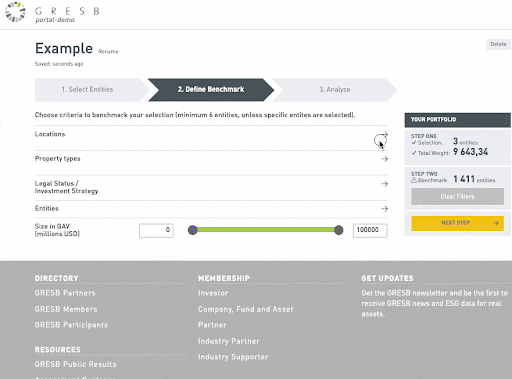Click the Benchmark warning icon
Image resolution: width=512 pixels, height=379 pixels.
(x=414, y=180)
